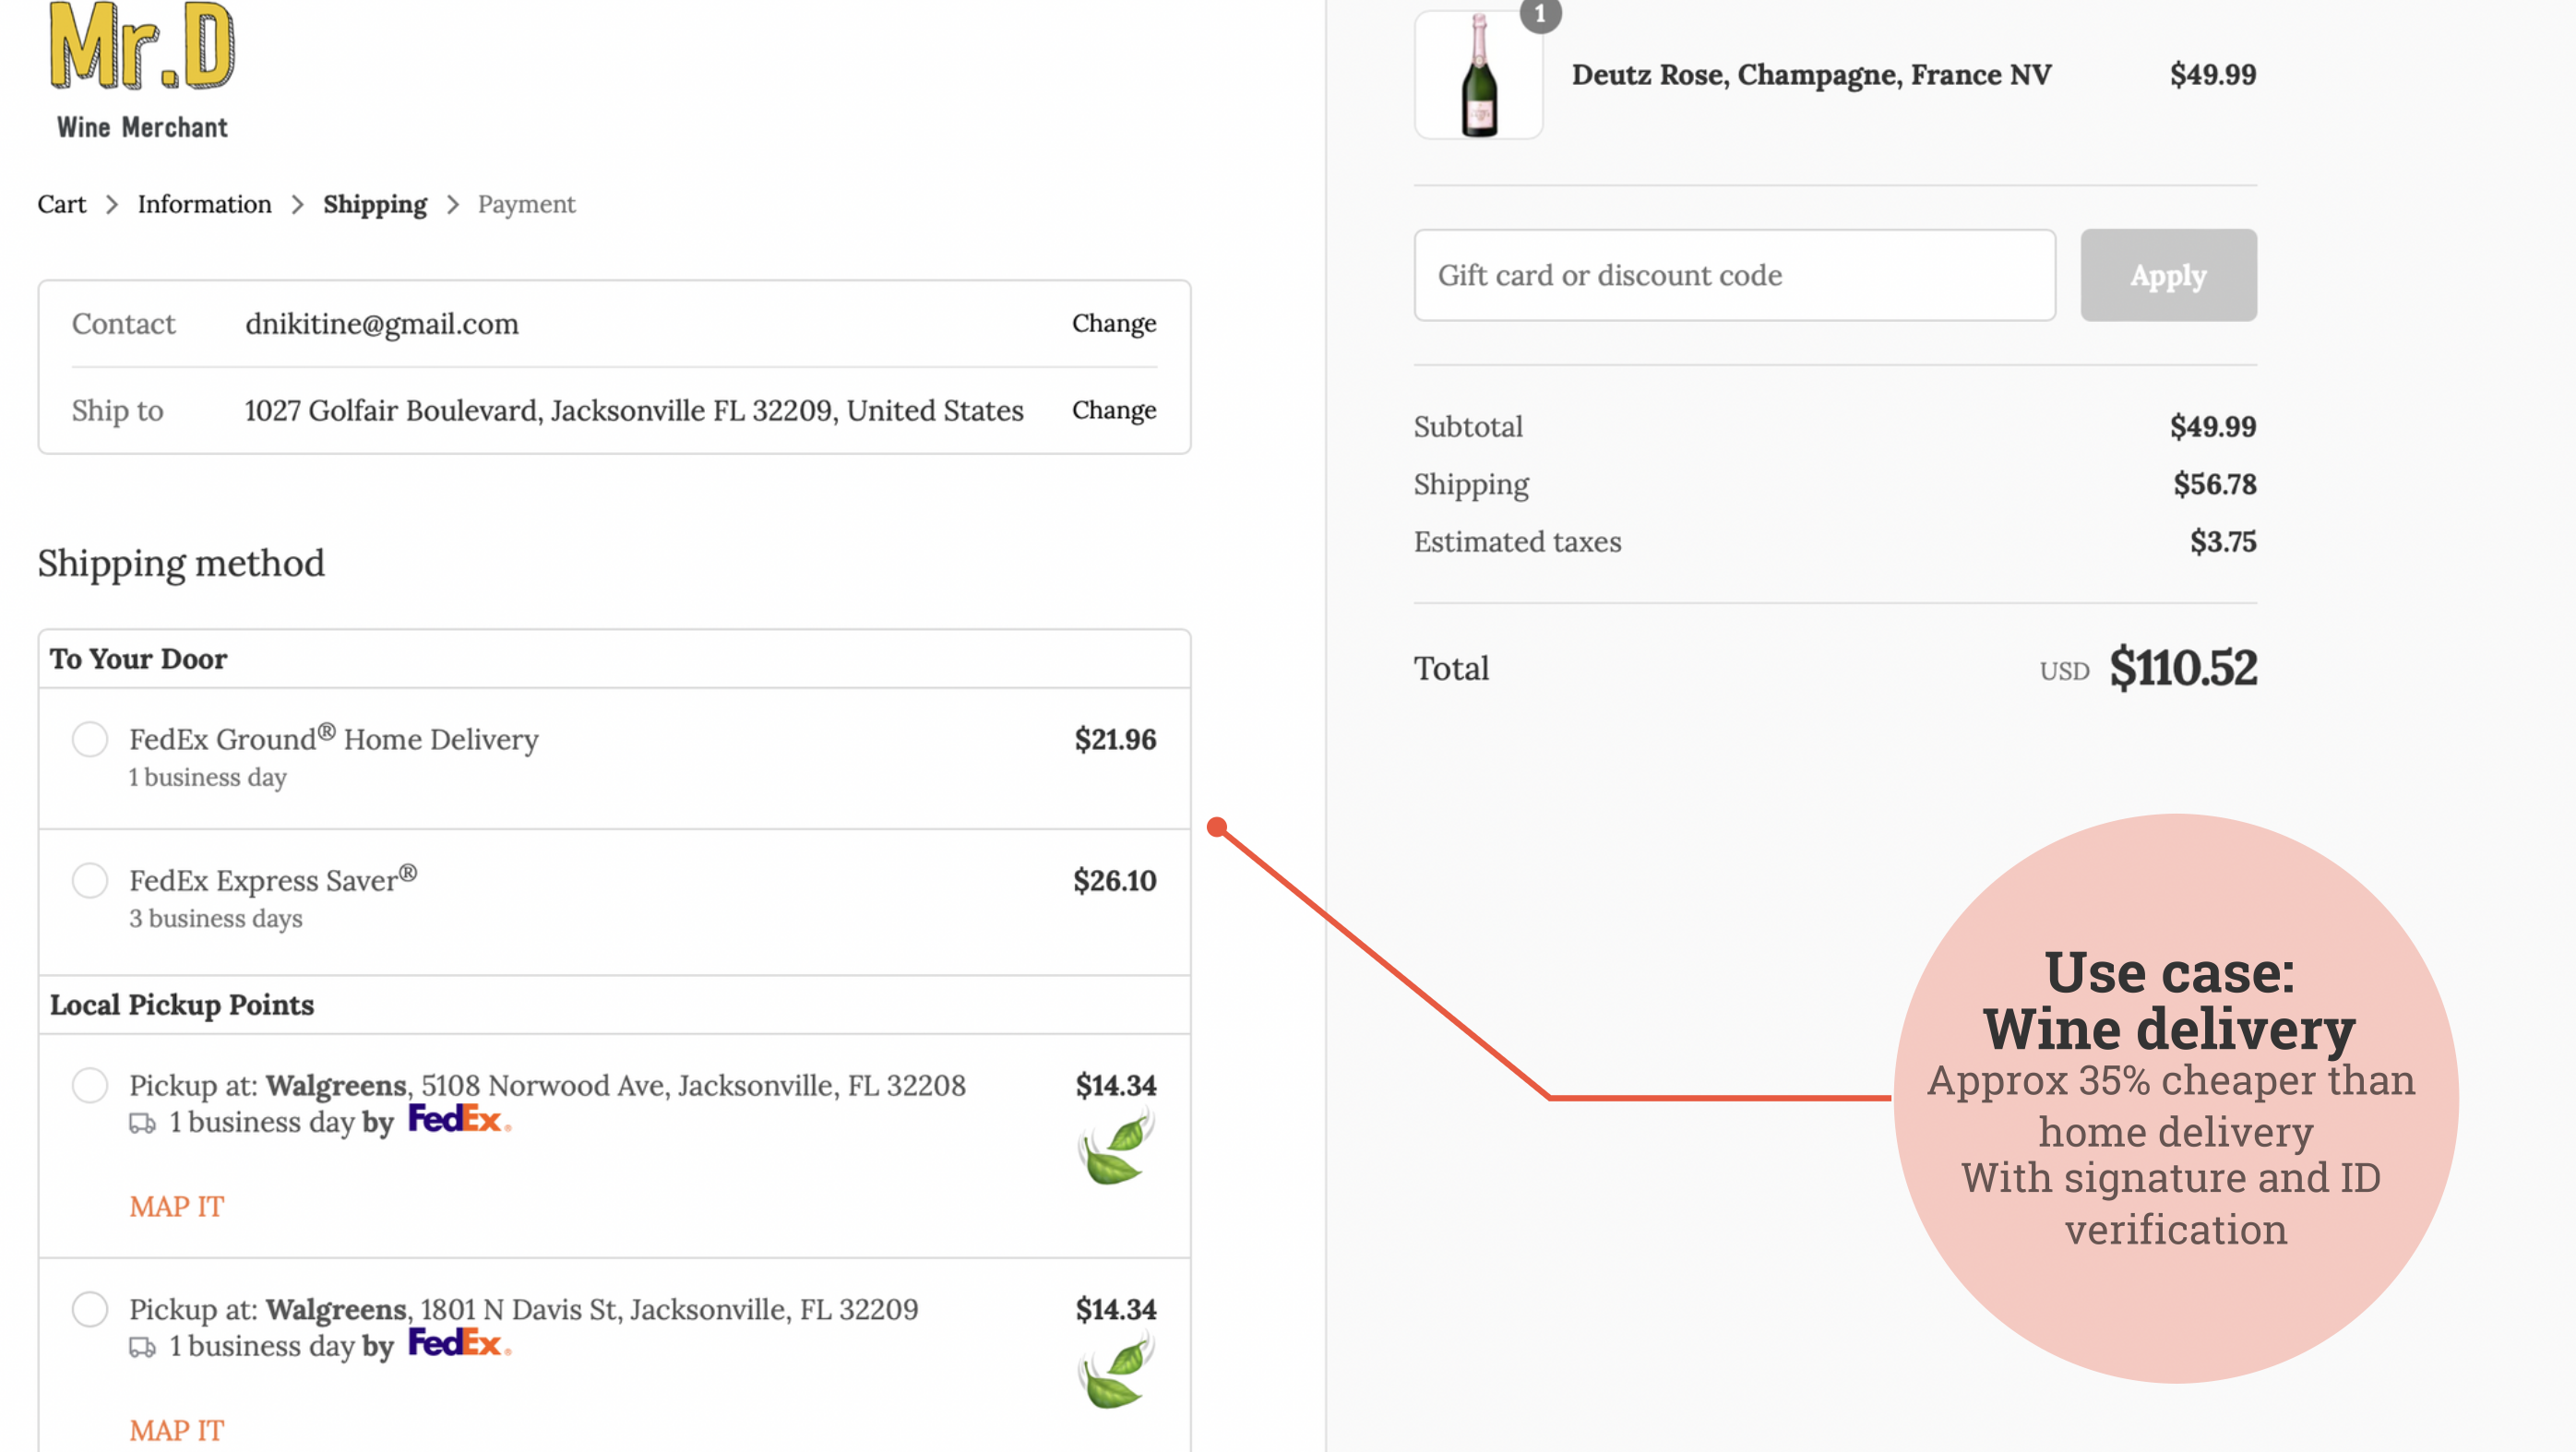Click the $14.34 price for Norwood Ave pickup
The height and width of the screenshot is (1452, 2576).
(1116, 1085)
